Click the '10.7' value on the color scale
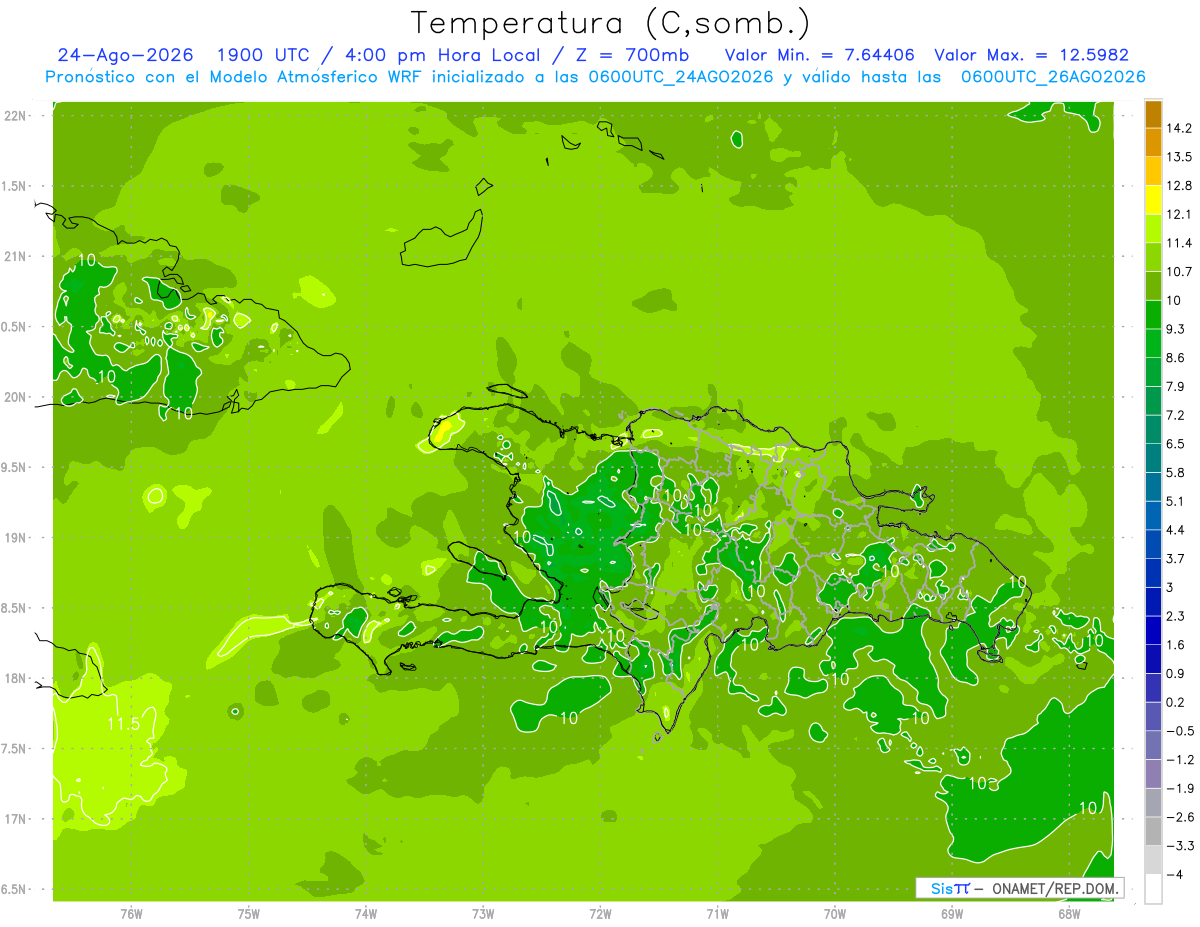The height and width of the screenshot is (927, 1200). [x=1180, y=272]
